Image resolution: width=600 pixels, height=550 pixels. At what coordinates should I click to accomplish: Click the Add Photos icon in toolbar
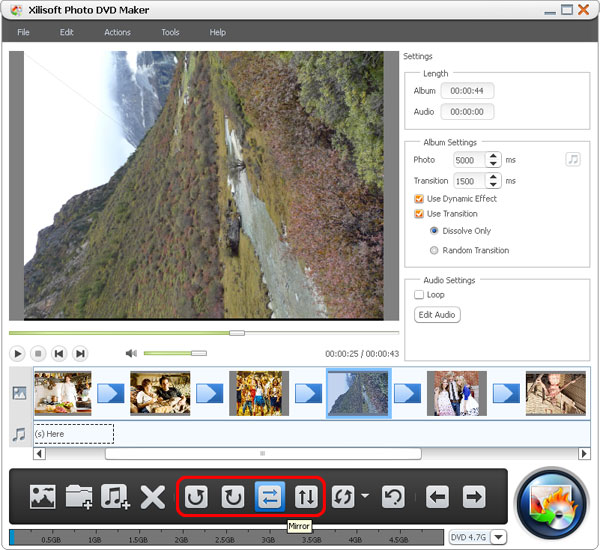(43, 497)
